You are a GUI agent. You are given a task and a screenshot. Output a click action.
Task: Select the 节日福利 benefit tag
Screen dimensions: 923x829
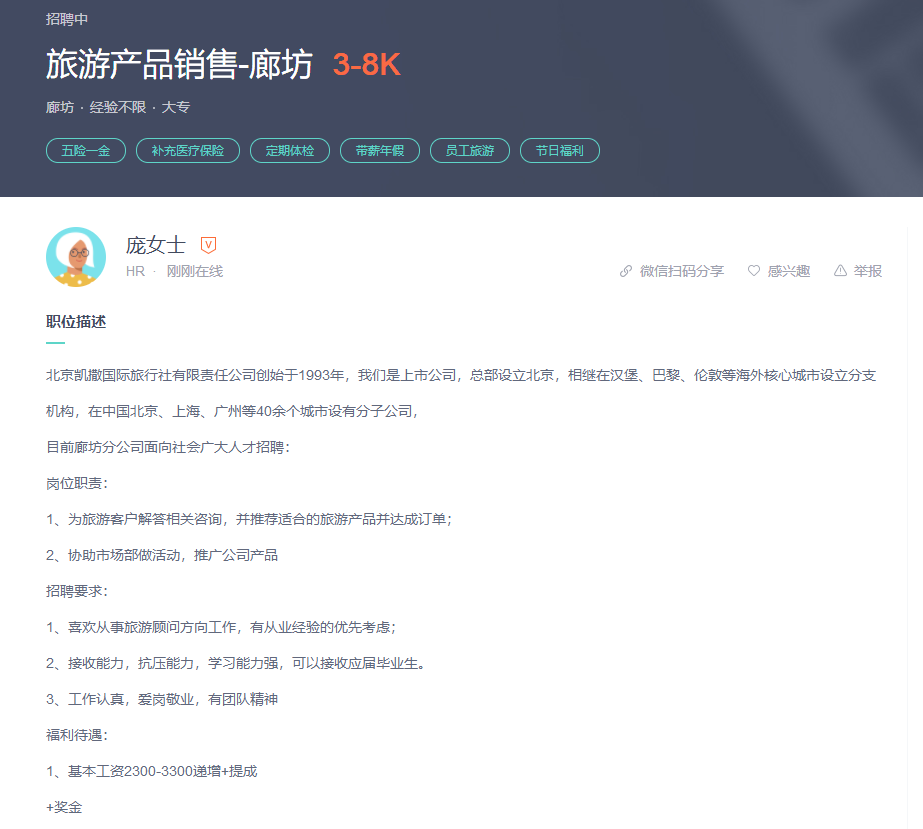coord(559,151)
